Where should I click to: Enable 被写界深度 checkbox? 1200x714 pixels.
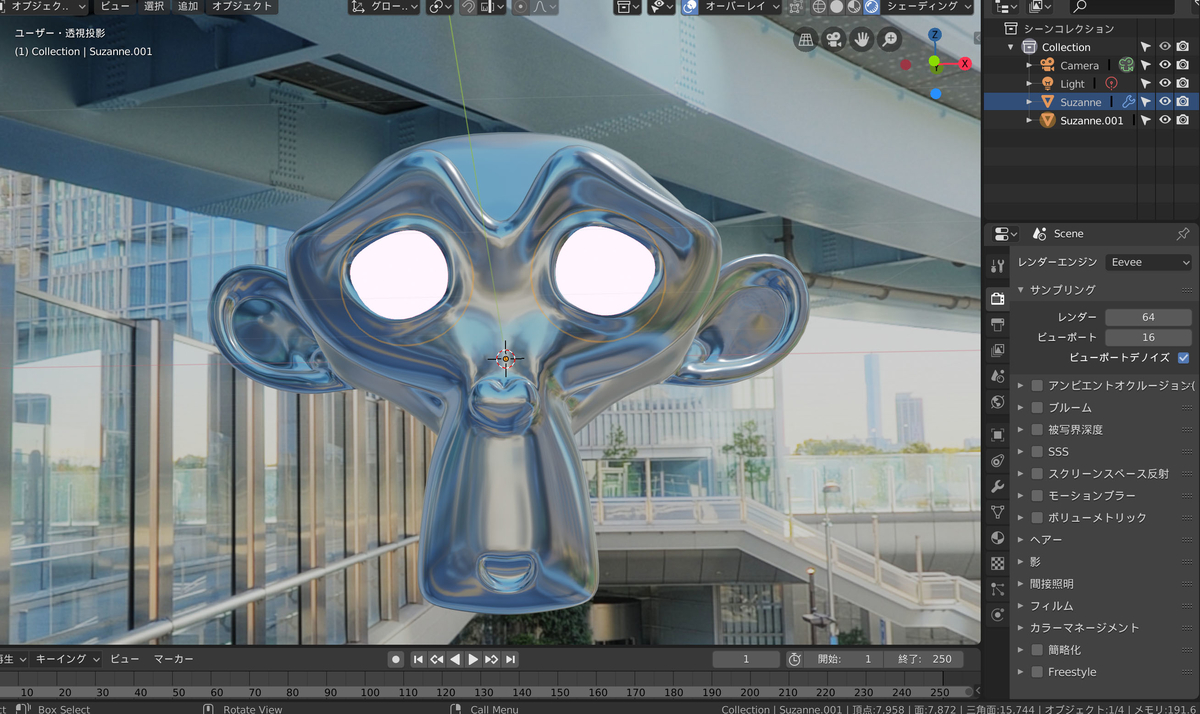[1038, 430]
